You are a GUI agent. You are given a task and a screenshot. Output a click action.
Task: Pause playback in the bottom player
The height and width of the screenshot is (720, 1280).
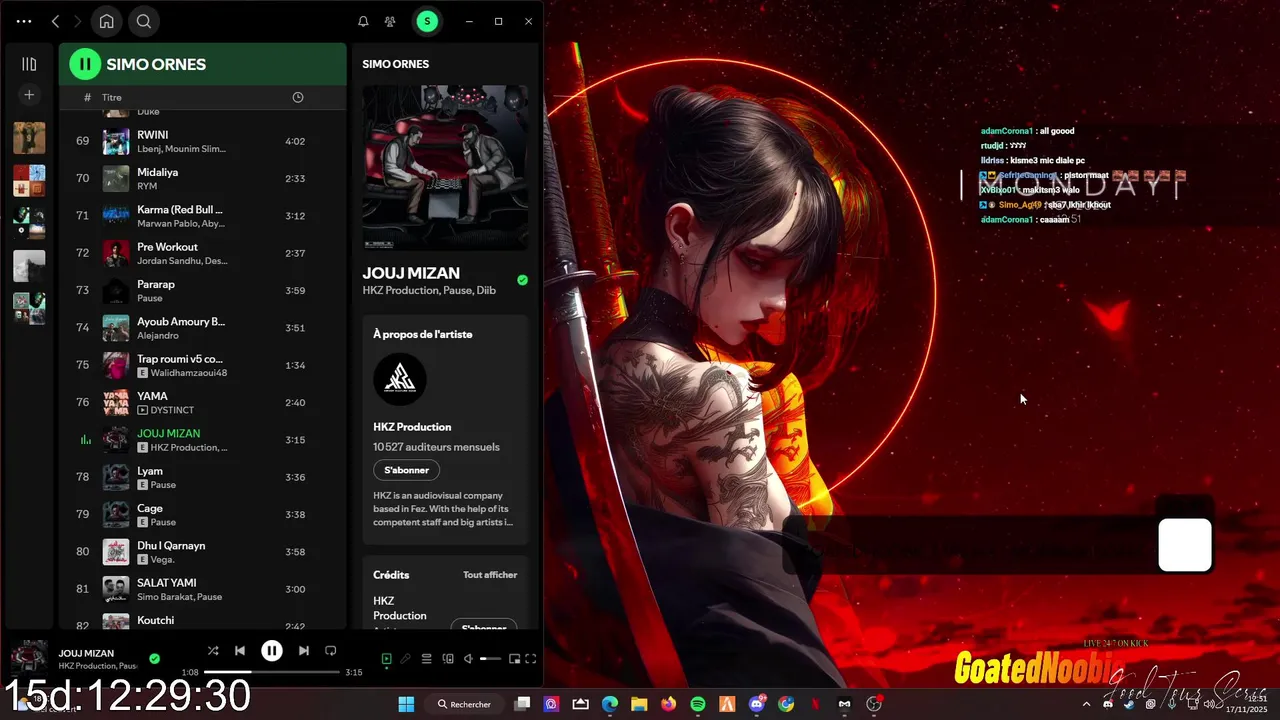point(272,650)
